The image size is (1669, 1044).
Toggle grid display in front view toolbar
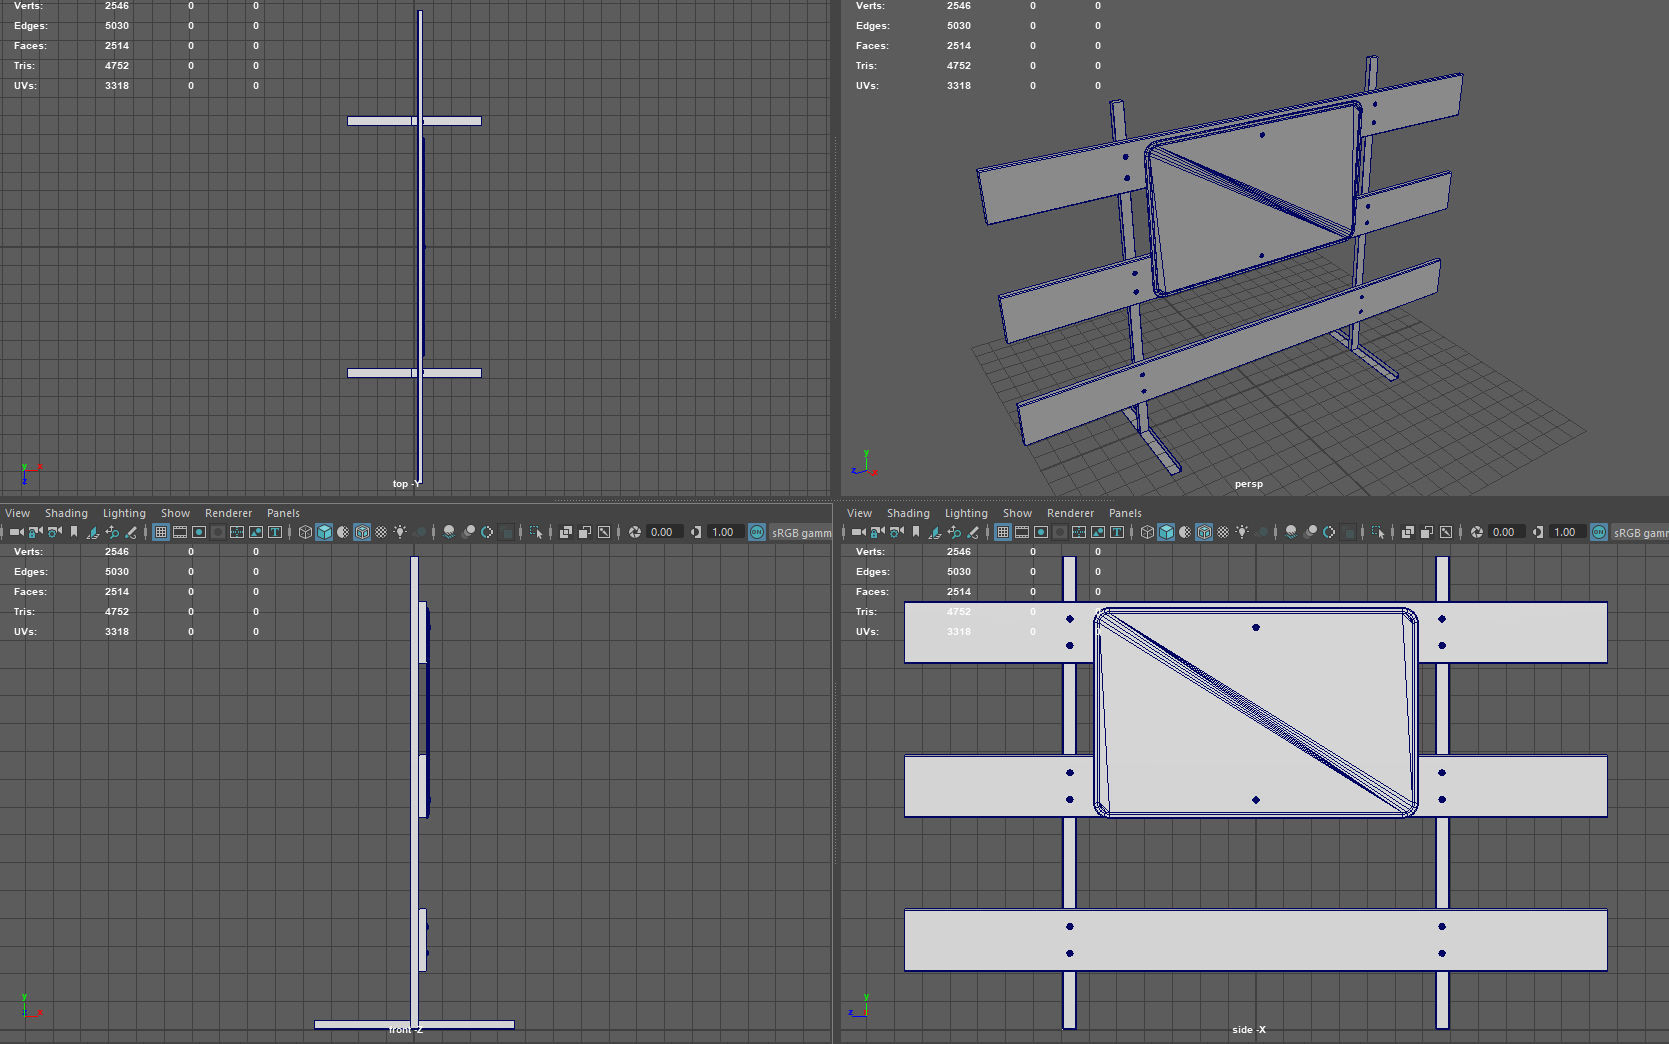(160, 532)
